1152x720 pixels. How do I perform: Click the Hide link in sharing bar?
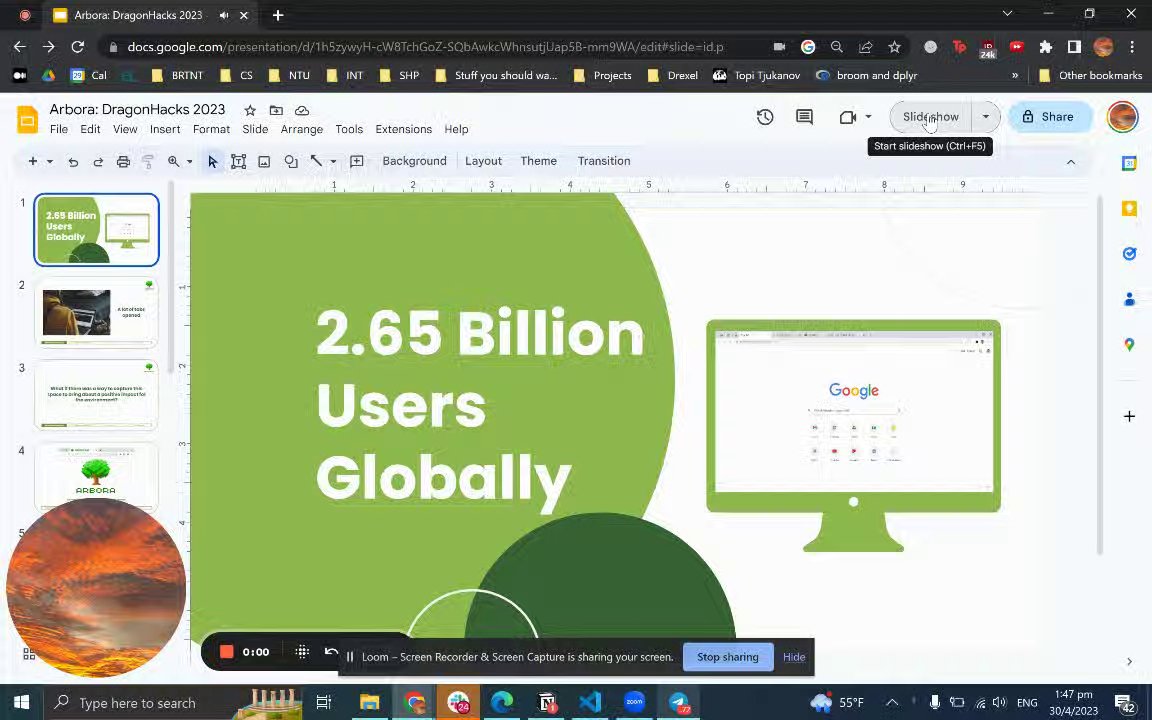coord(793,657)
